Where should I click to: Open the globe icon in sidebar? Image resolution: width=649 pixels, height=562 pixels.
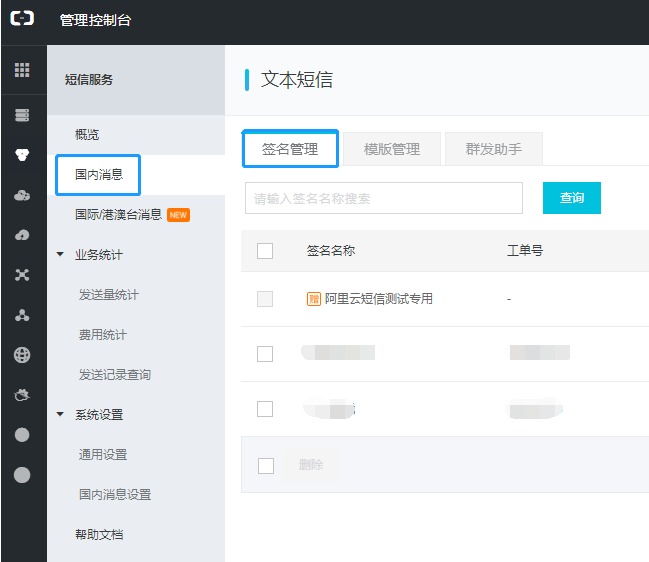click(22, 355)
